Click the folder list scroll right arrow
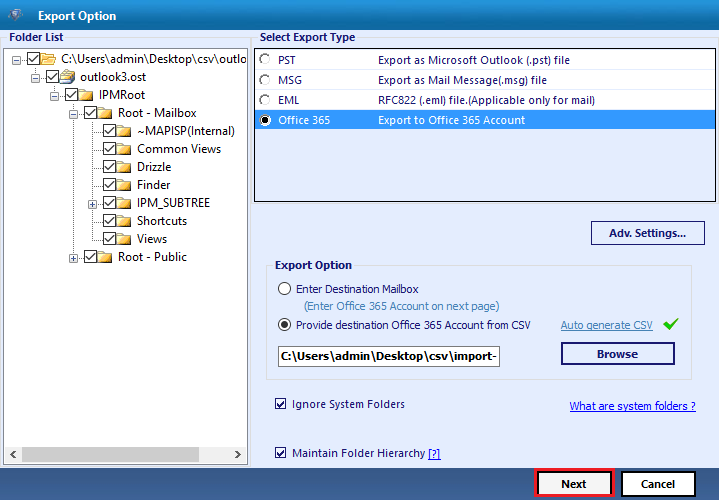 coord(238,454)
